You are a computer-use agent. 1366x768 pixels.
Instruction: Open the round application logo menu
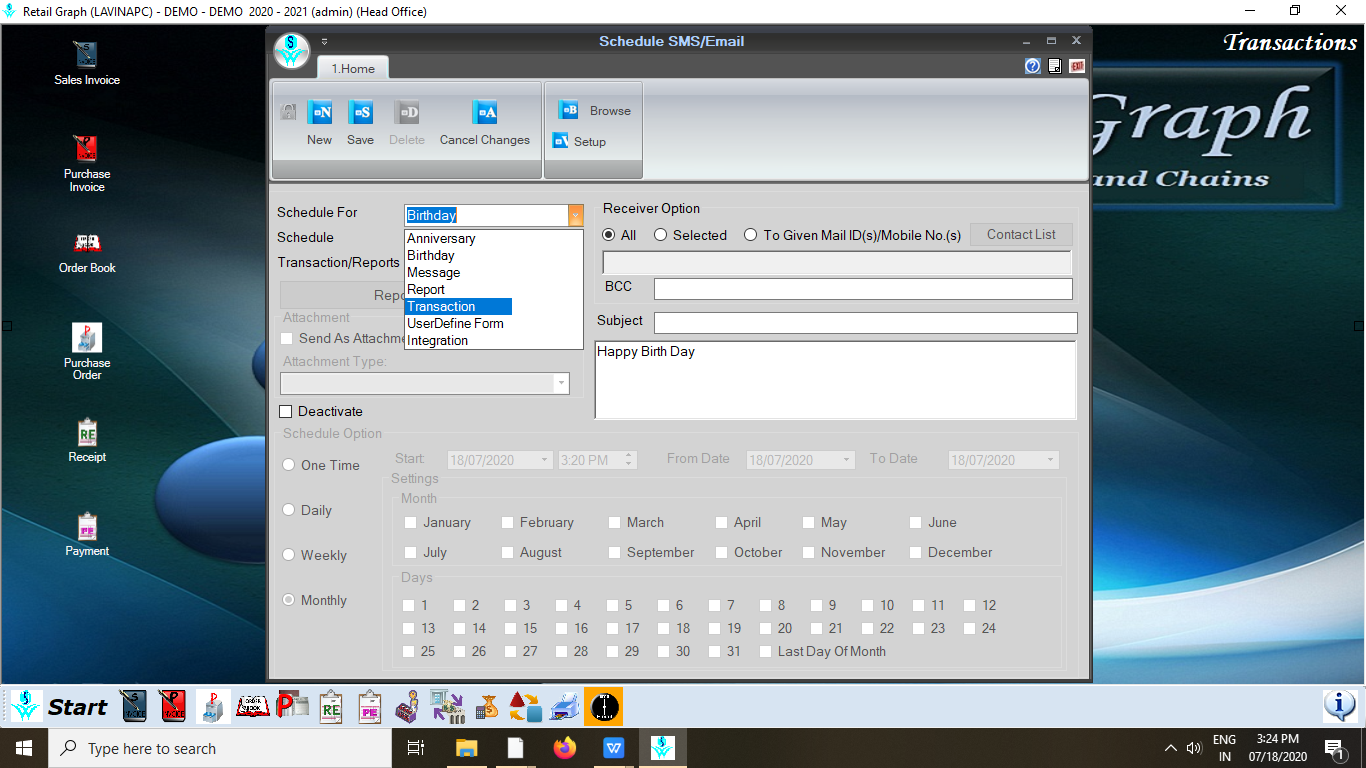click(x=292, y=50)
